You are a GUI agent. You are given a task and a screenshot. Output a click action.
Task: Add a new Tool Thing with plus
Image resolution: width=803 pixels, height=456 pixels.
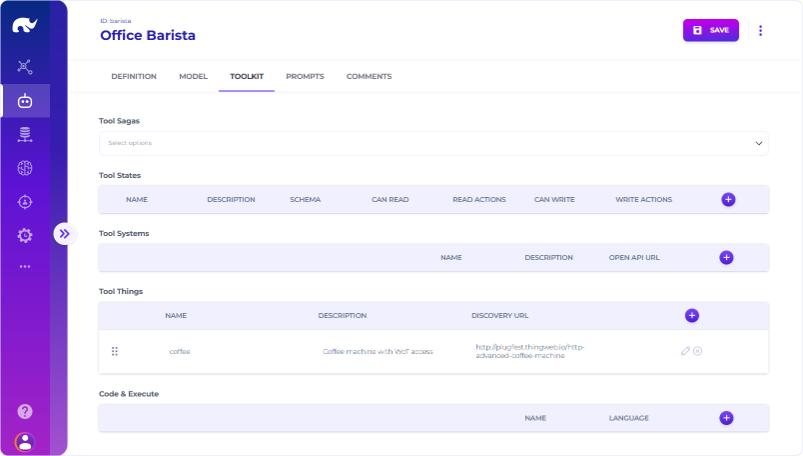[x=692, y=315]
